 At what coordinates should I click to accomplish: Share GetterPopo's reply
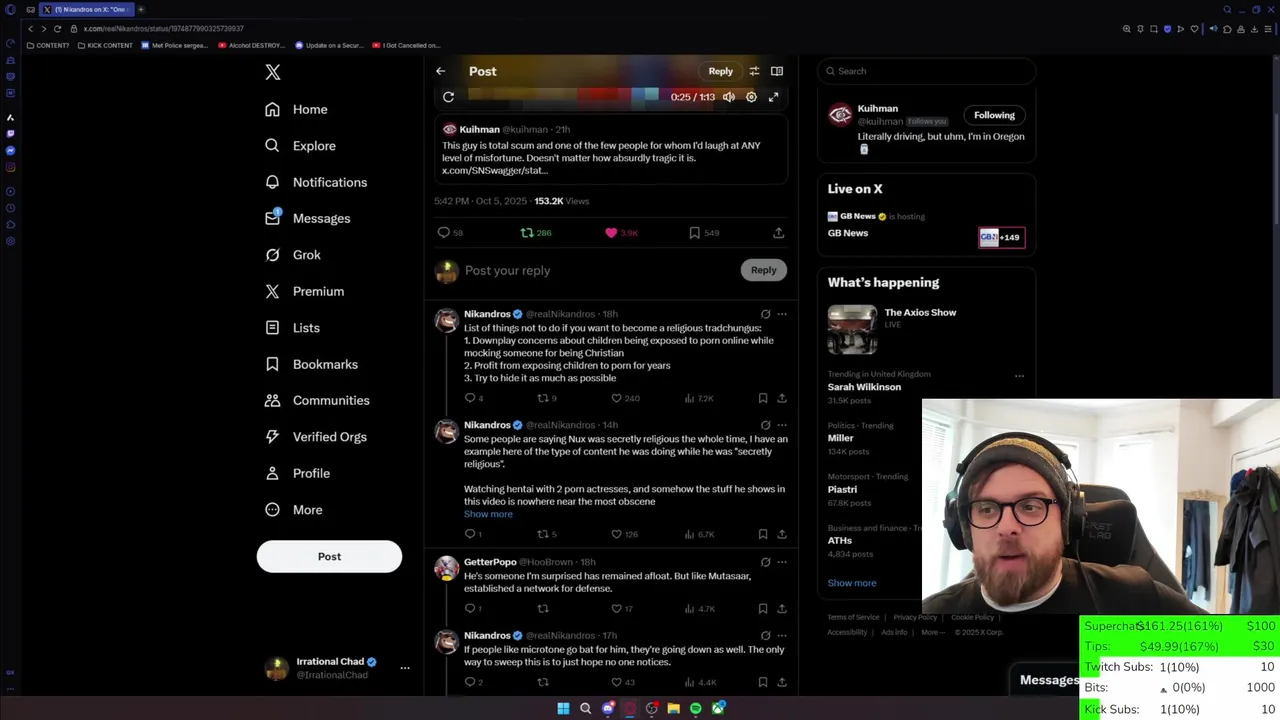[782, 608]
